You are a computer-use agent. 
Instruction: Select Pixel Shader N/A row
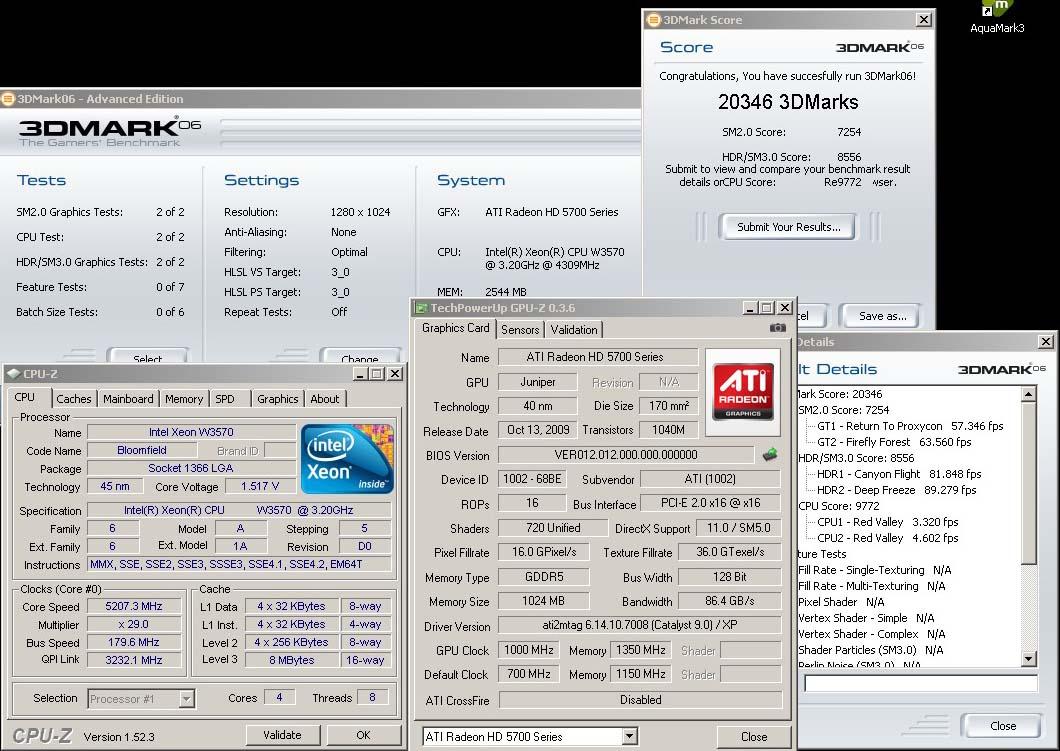pos(841,602)
